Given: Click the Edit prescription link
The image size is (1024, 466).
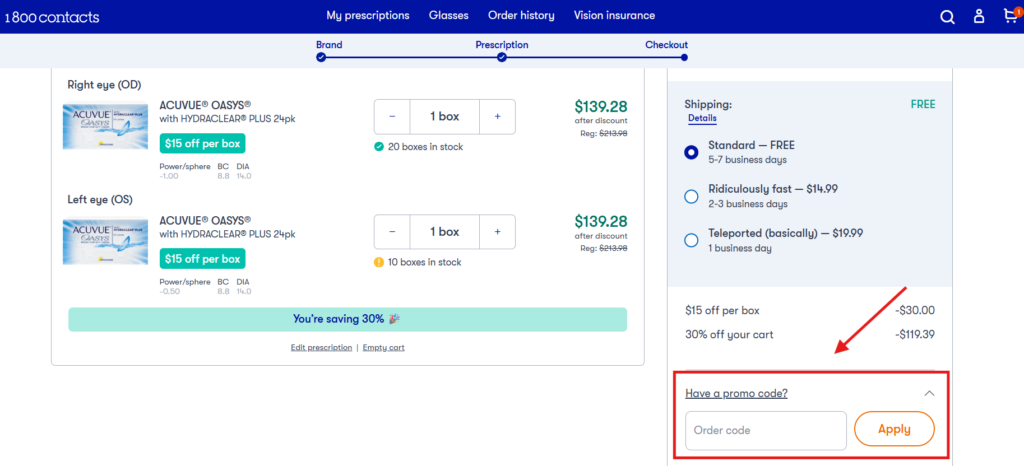Looking at the screenshot, I should 321,348.
